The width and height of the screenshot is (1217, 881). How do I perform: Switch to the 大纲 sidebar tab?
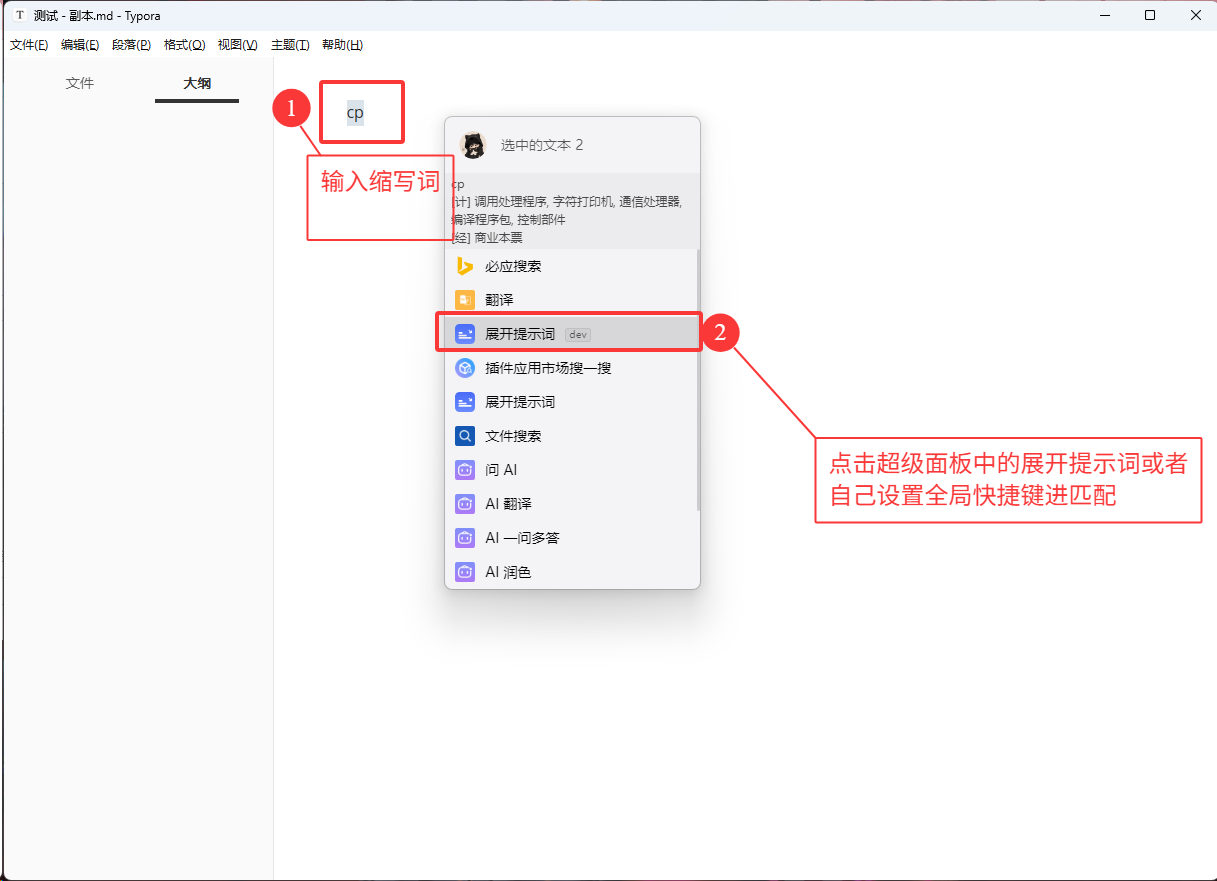pyautogui.click(x=197, y=84)
